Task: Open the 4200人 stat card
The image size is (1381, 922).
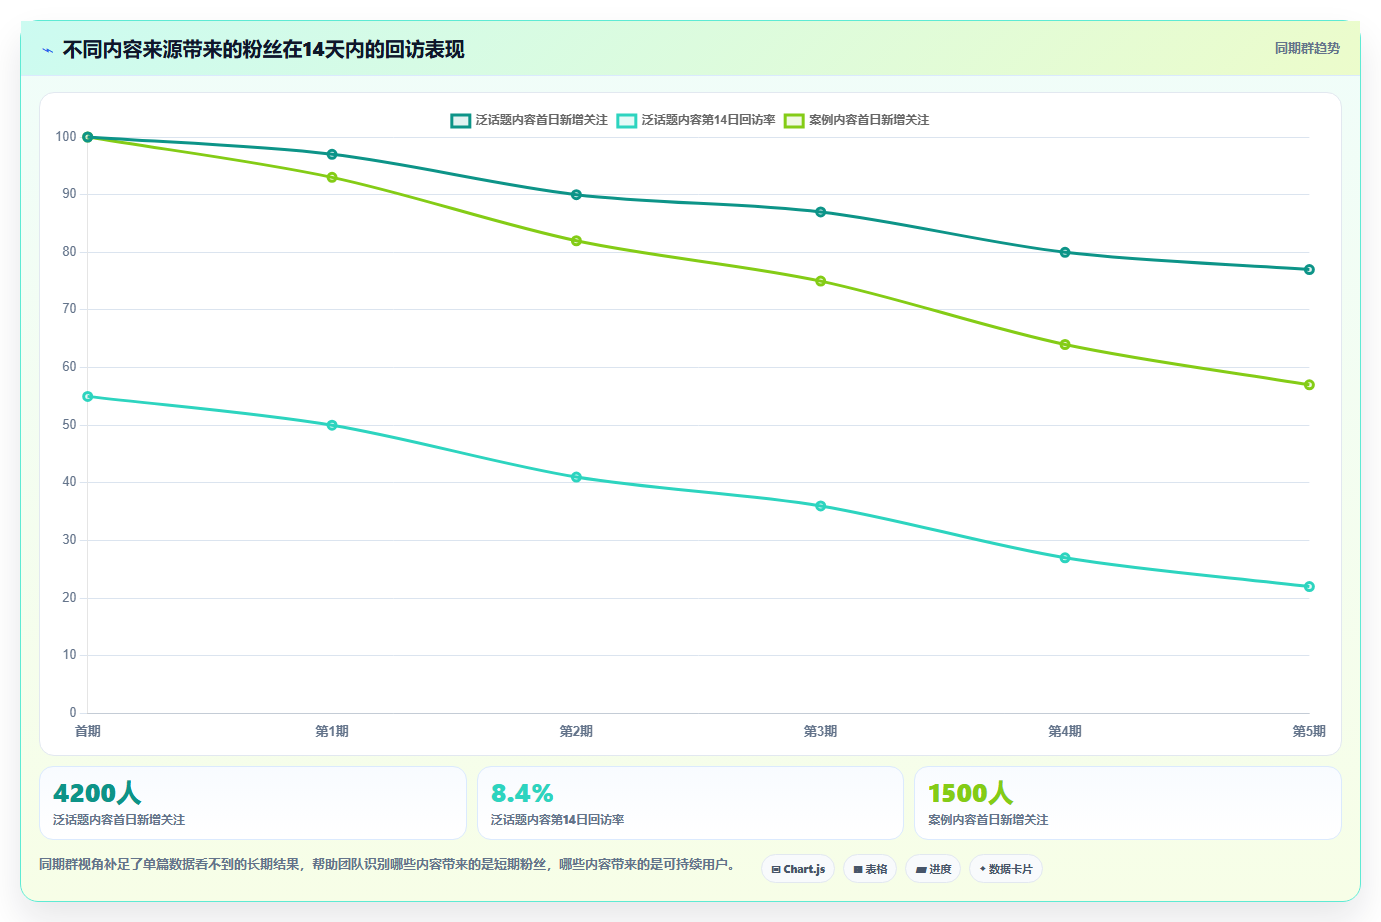Action: pos(253,803)
